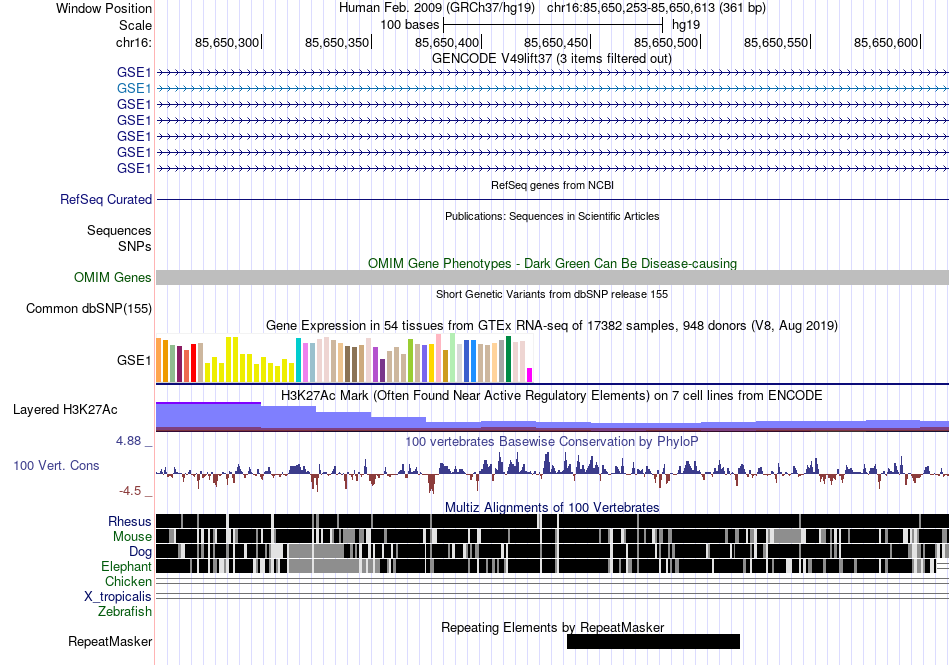Click the 4.88 PhyloP maximum value
950x665 pixels.
(128, 441)
